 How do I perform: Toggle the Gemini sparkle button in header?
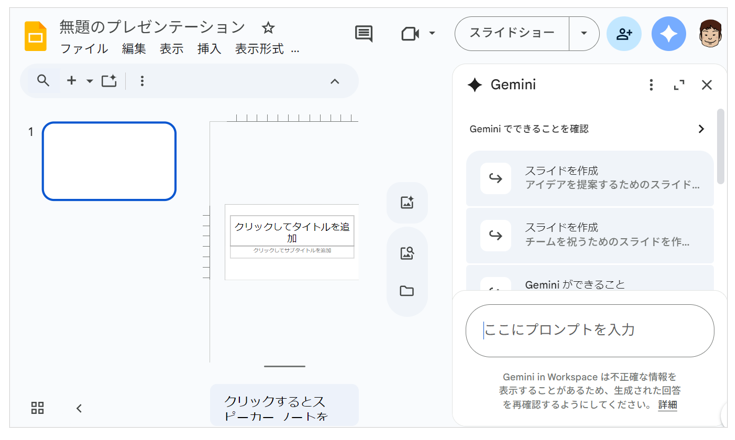pyautogui.click(x=668, y=34)
